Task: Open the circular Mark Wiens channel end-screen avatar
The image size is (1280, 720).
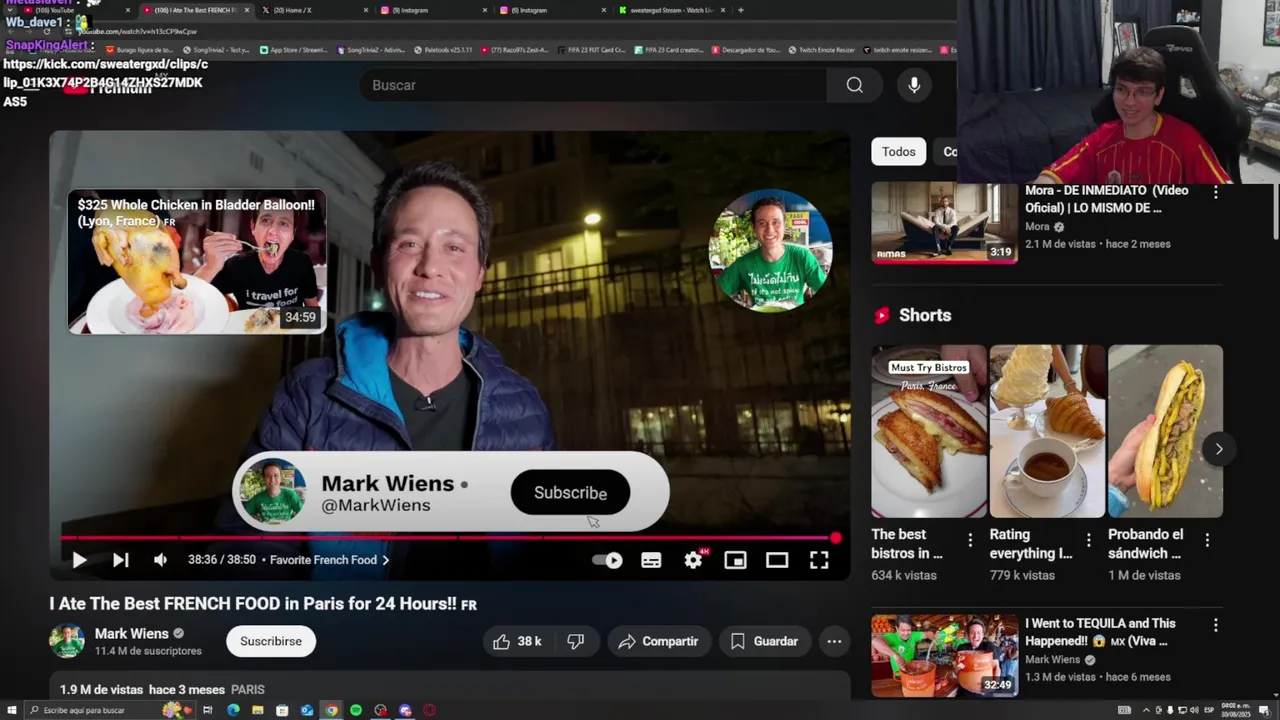Action: [770, 250]
